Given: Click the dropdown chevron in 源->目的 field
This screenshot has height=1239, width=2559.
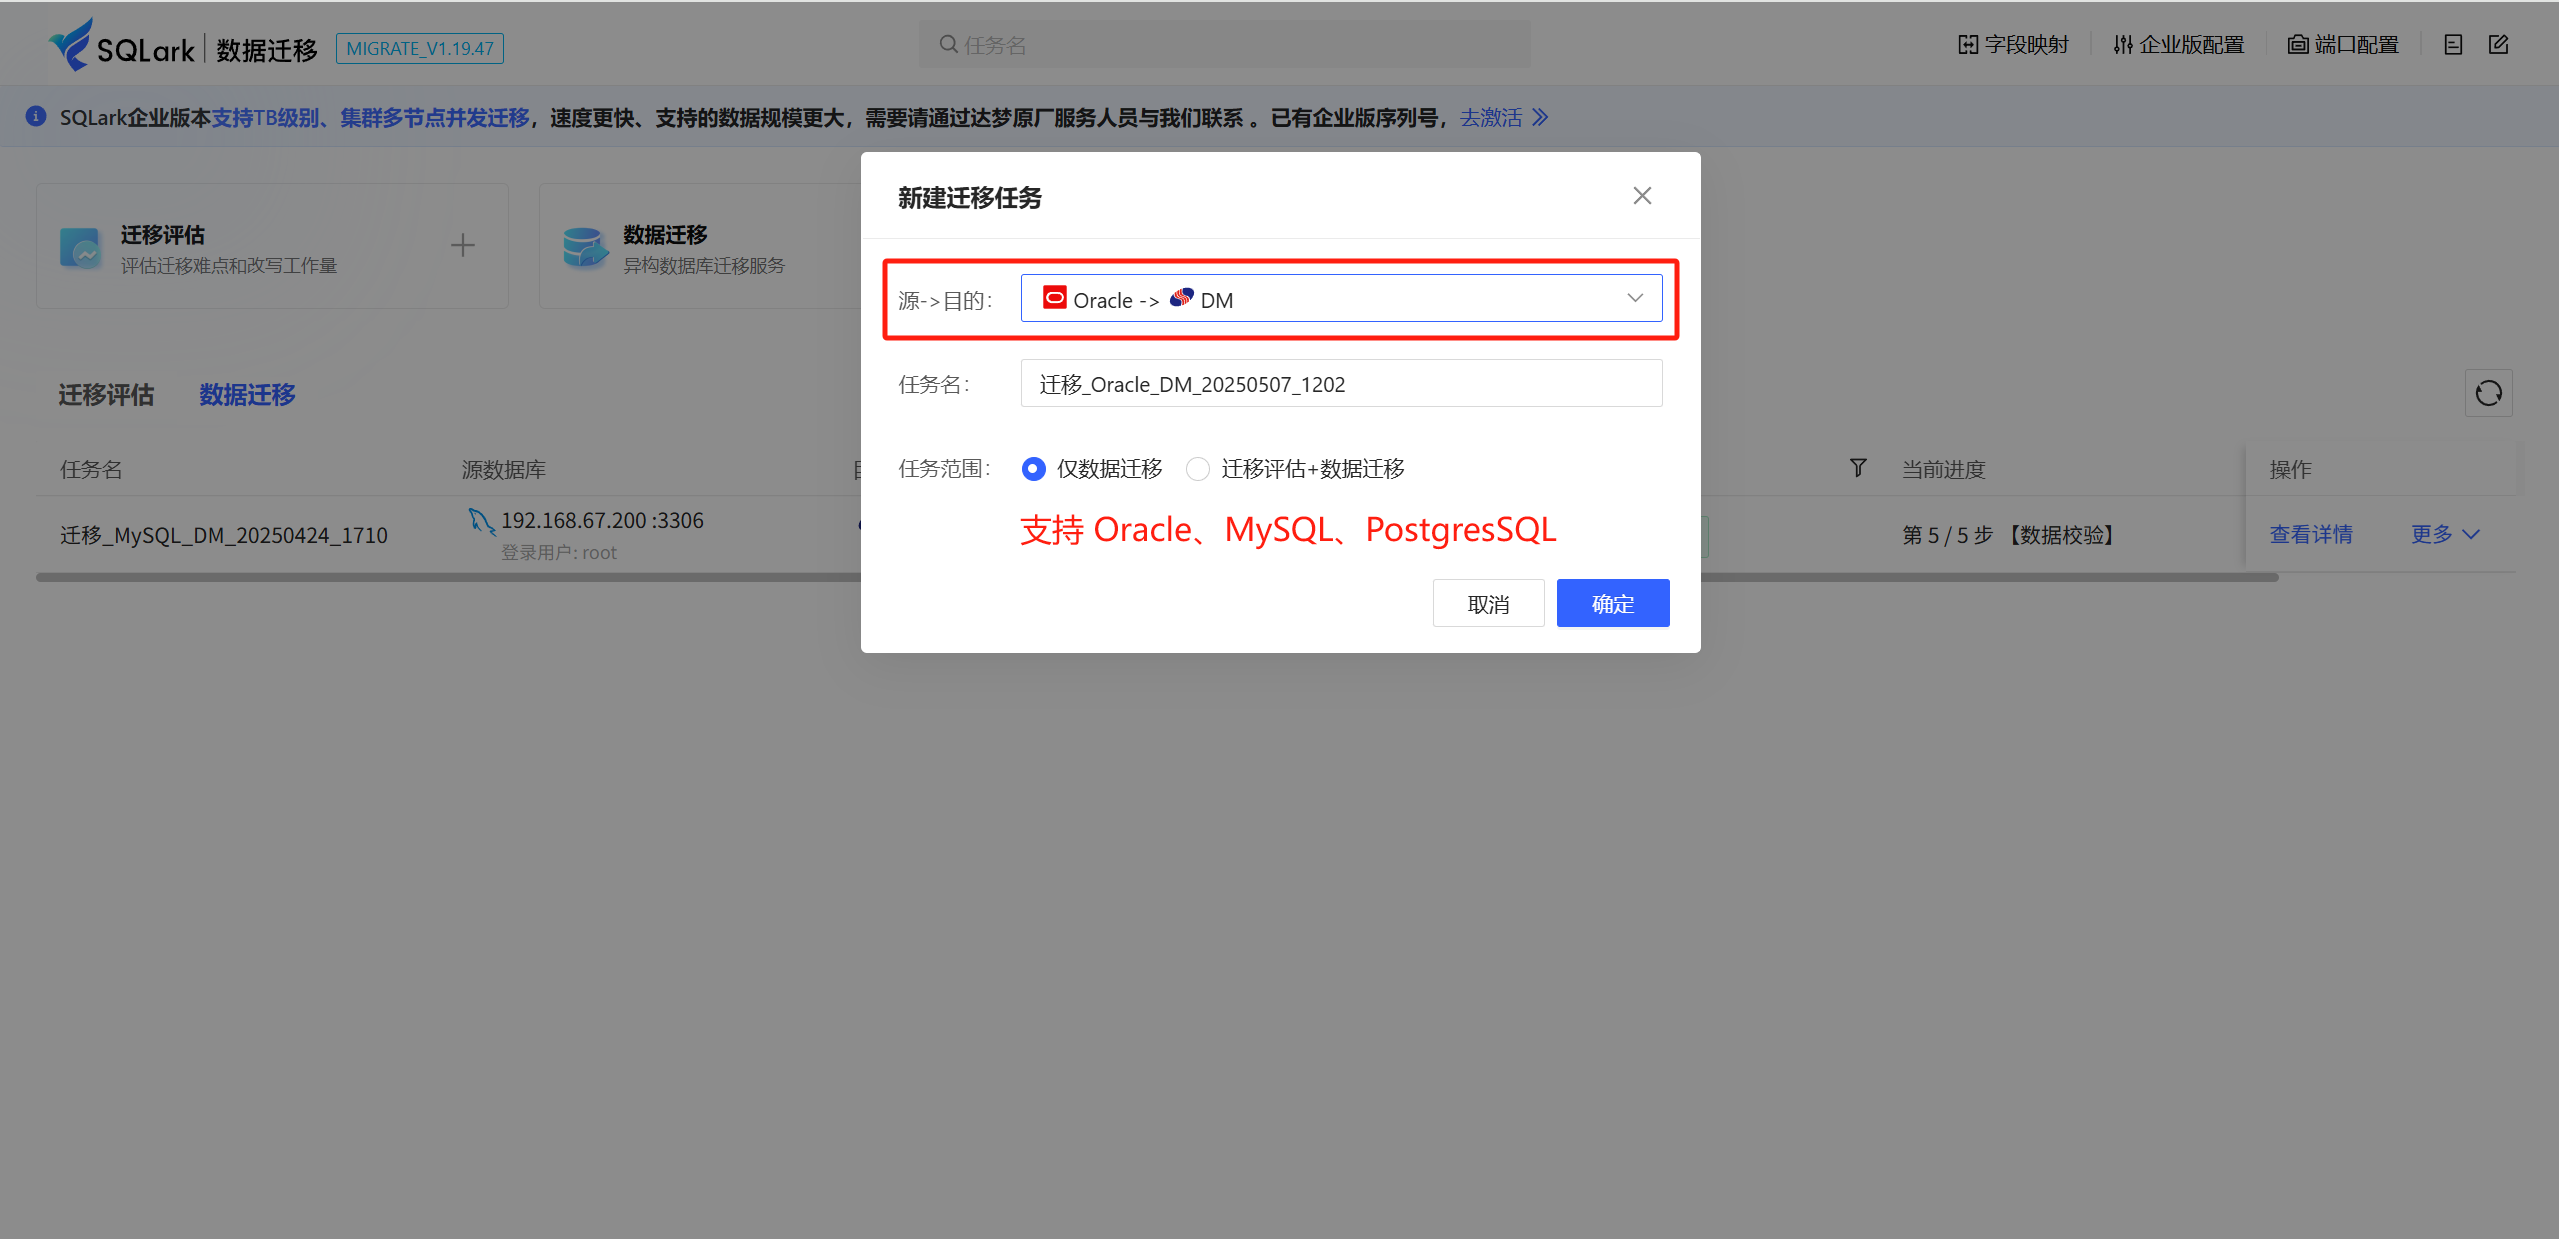Looking at the screenshot, I should pyautogui.click(x=1635, y=298).
